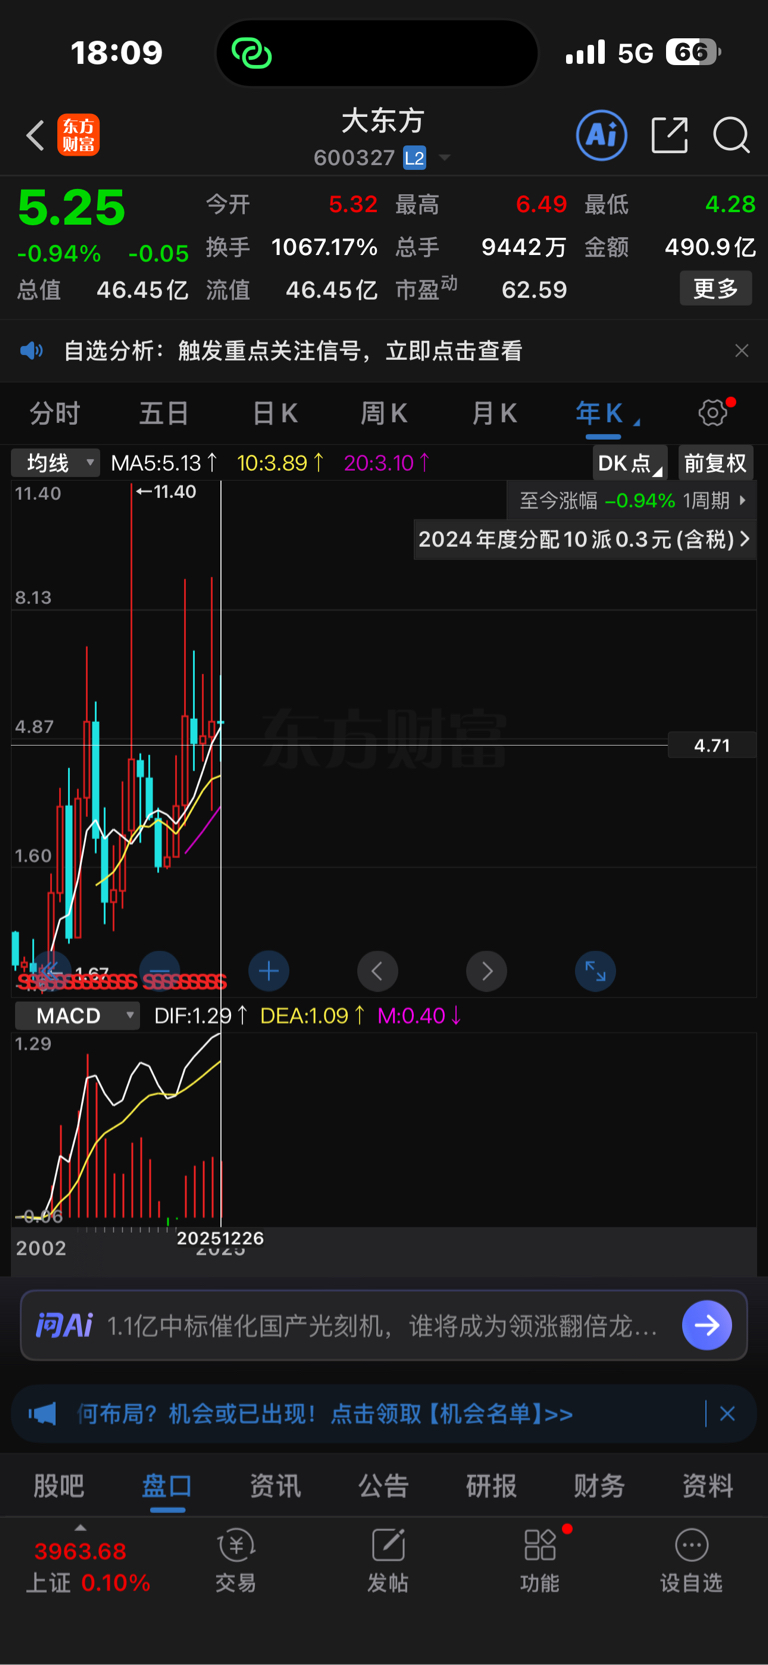This screenshot has height=1665, width=768.
Task: Tap 更多 button for more quotes
Action: [716, 289]
